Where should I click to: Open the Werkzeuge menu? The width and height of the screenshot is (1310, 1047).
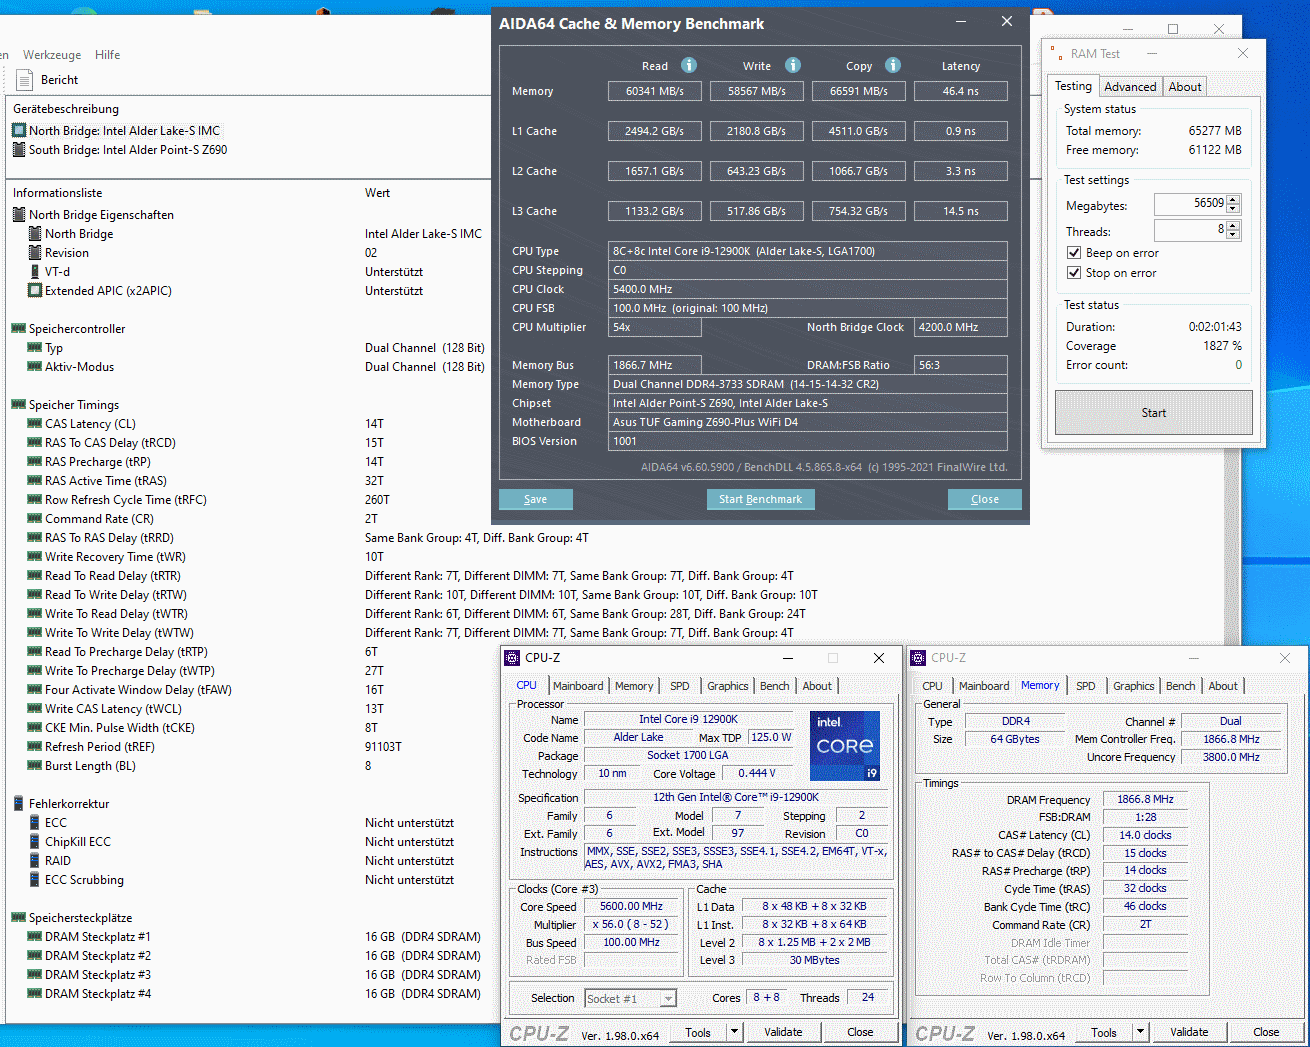(x=52, y=55)
